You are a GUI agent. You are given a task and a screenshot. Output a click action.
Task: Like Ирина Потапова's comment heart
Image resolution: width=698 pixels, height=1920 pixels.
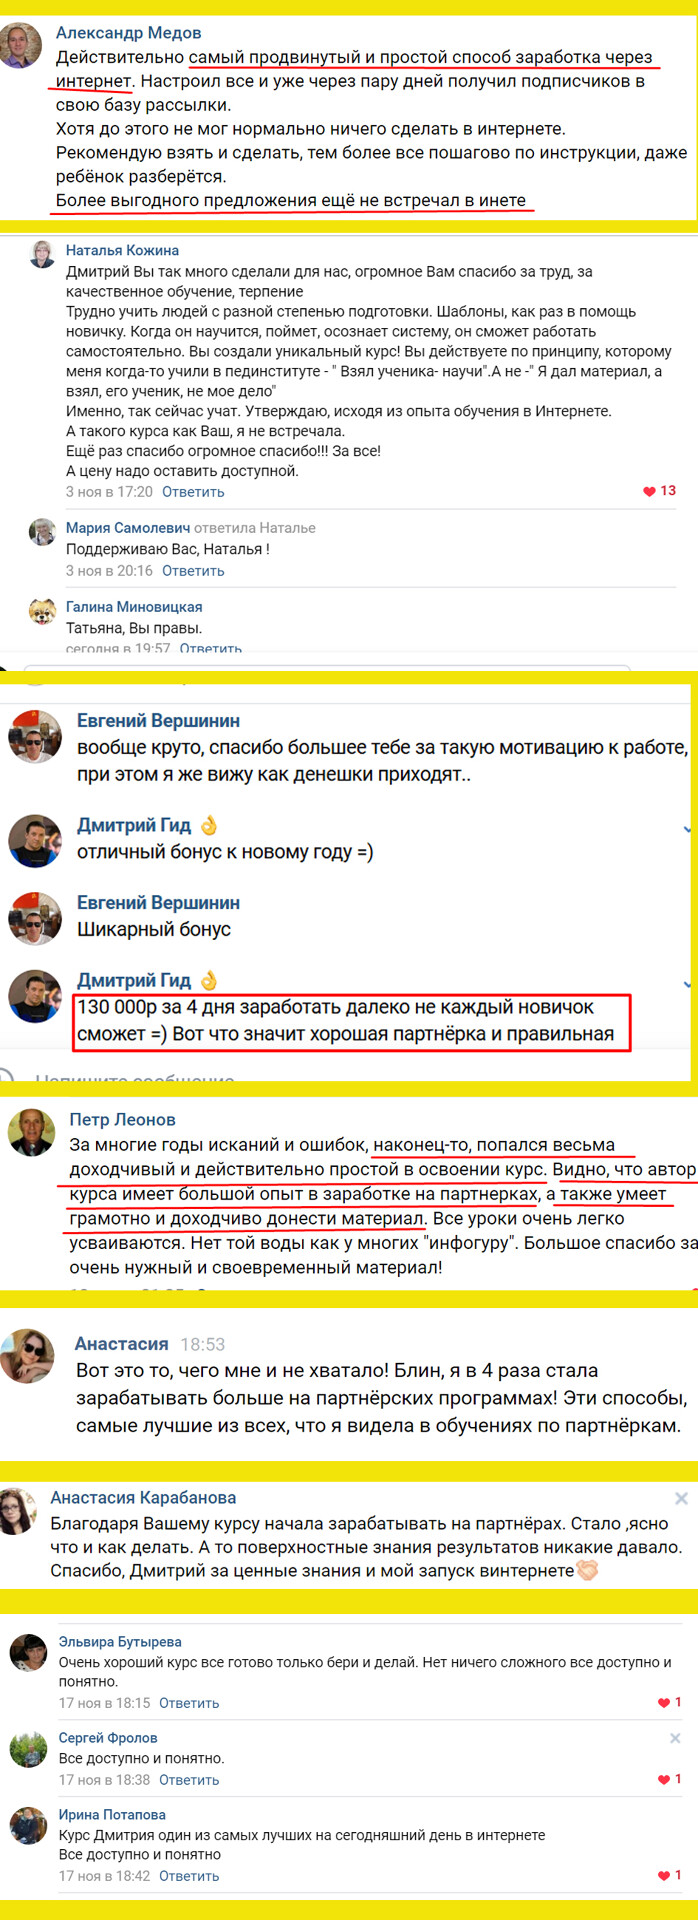(x=663, y=1876)
